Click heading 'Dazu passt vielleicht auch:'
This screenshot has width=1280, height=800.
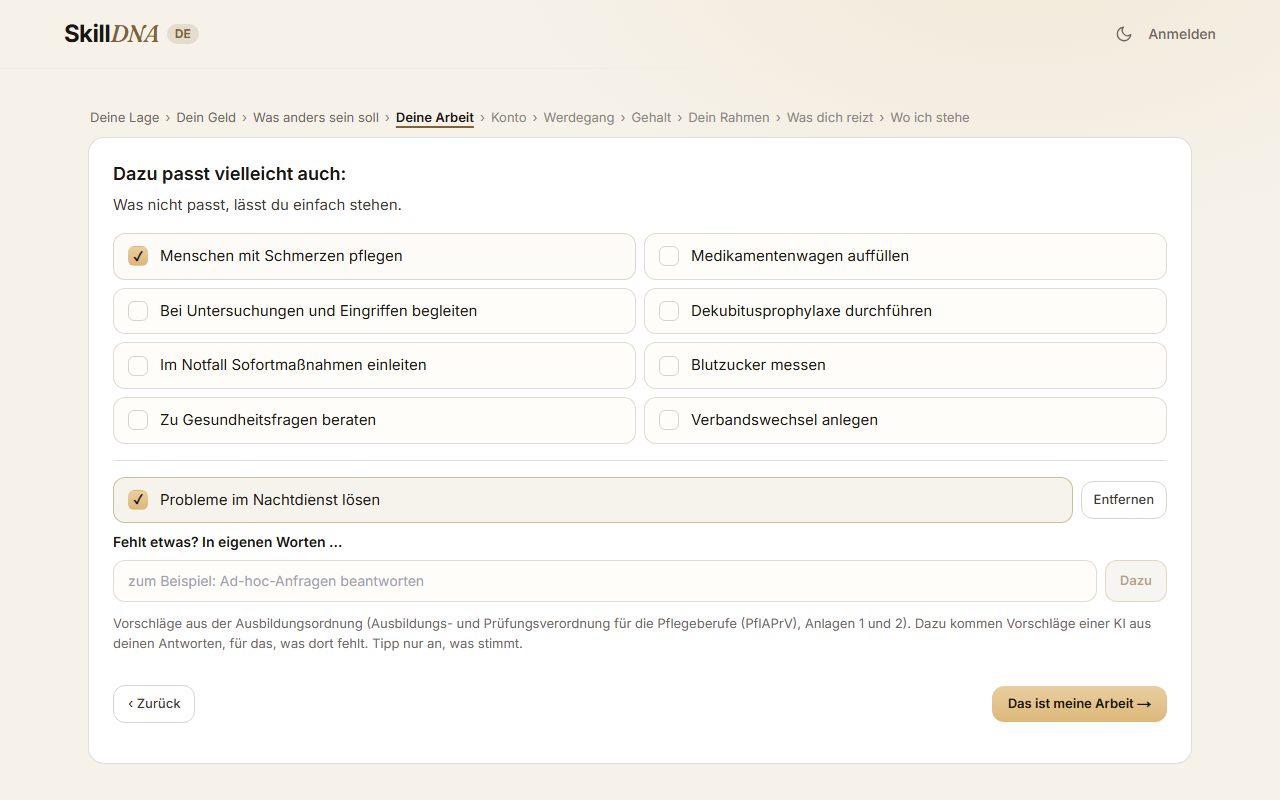pos(229,174)
